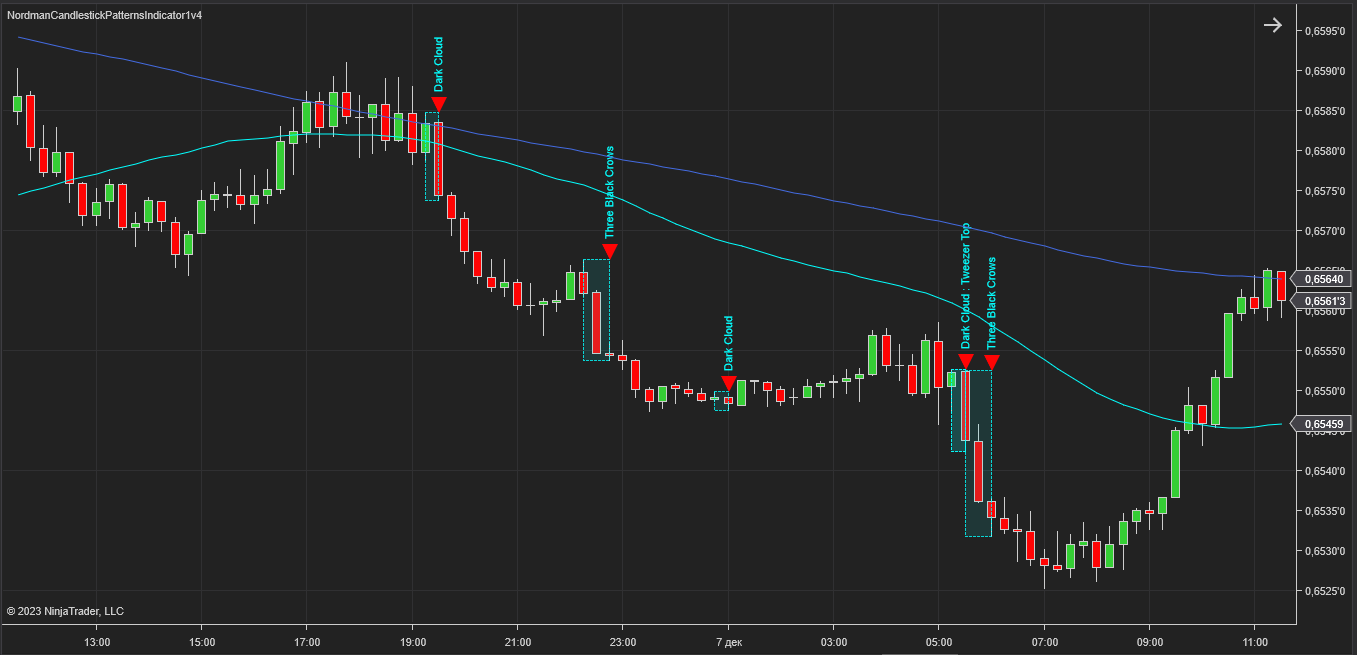The image size is (1357, 655).
Task: Click the 0,6555'0 price axis label
Action: click(x=1325, y=351)
